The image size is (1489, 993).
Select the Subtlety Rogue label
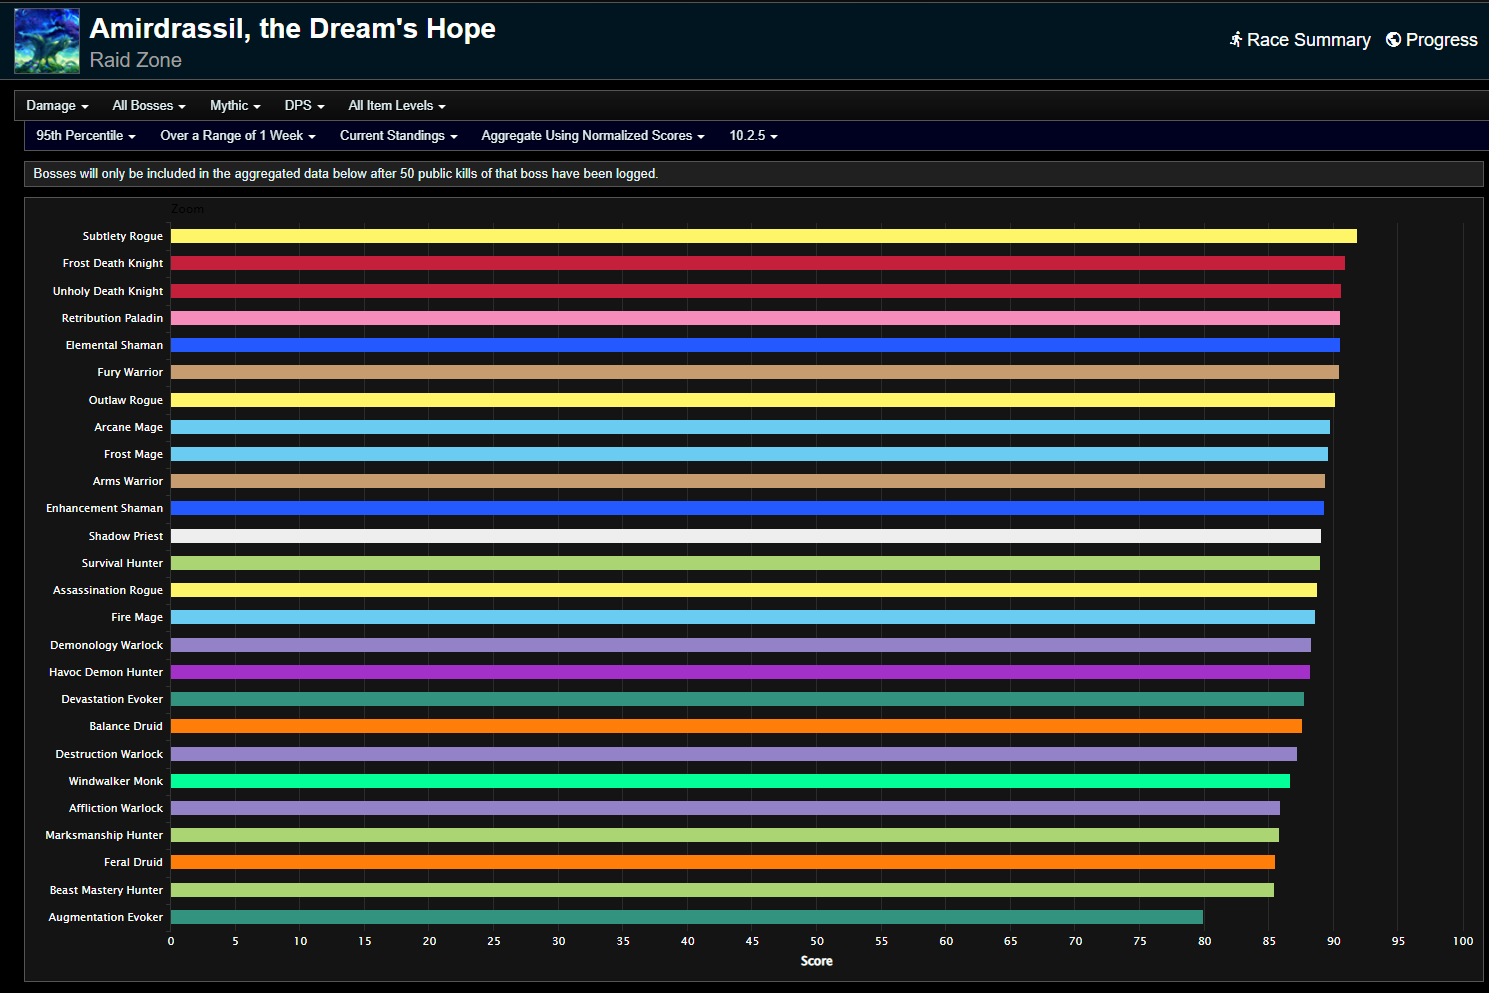pyautogui.click(x=122, y=236)
